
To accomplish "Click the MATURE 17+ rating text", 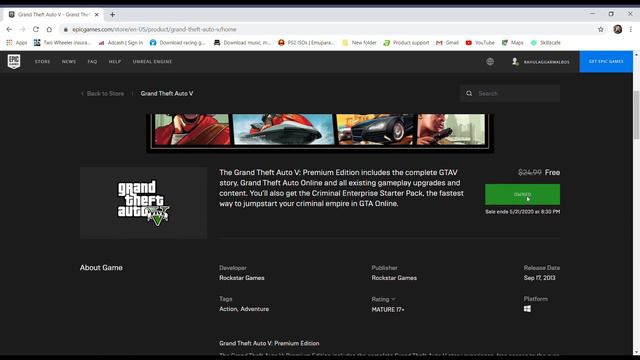I will 388,310.
